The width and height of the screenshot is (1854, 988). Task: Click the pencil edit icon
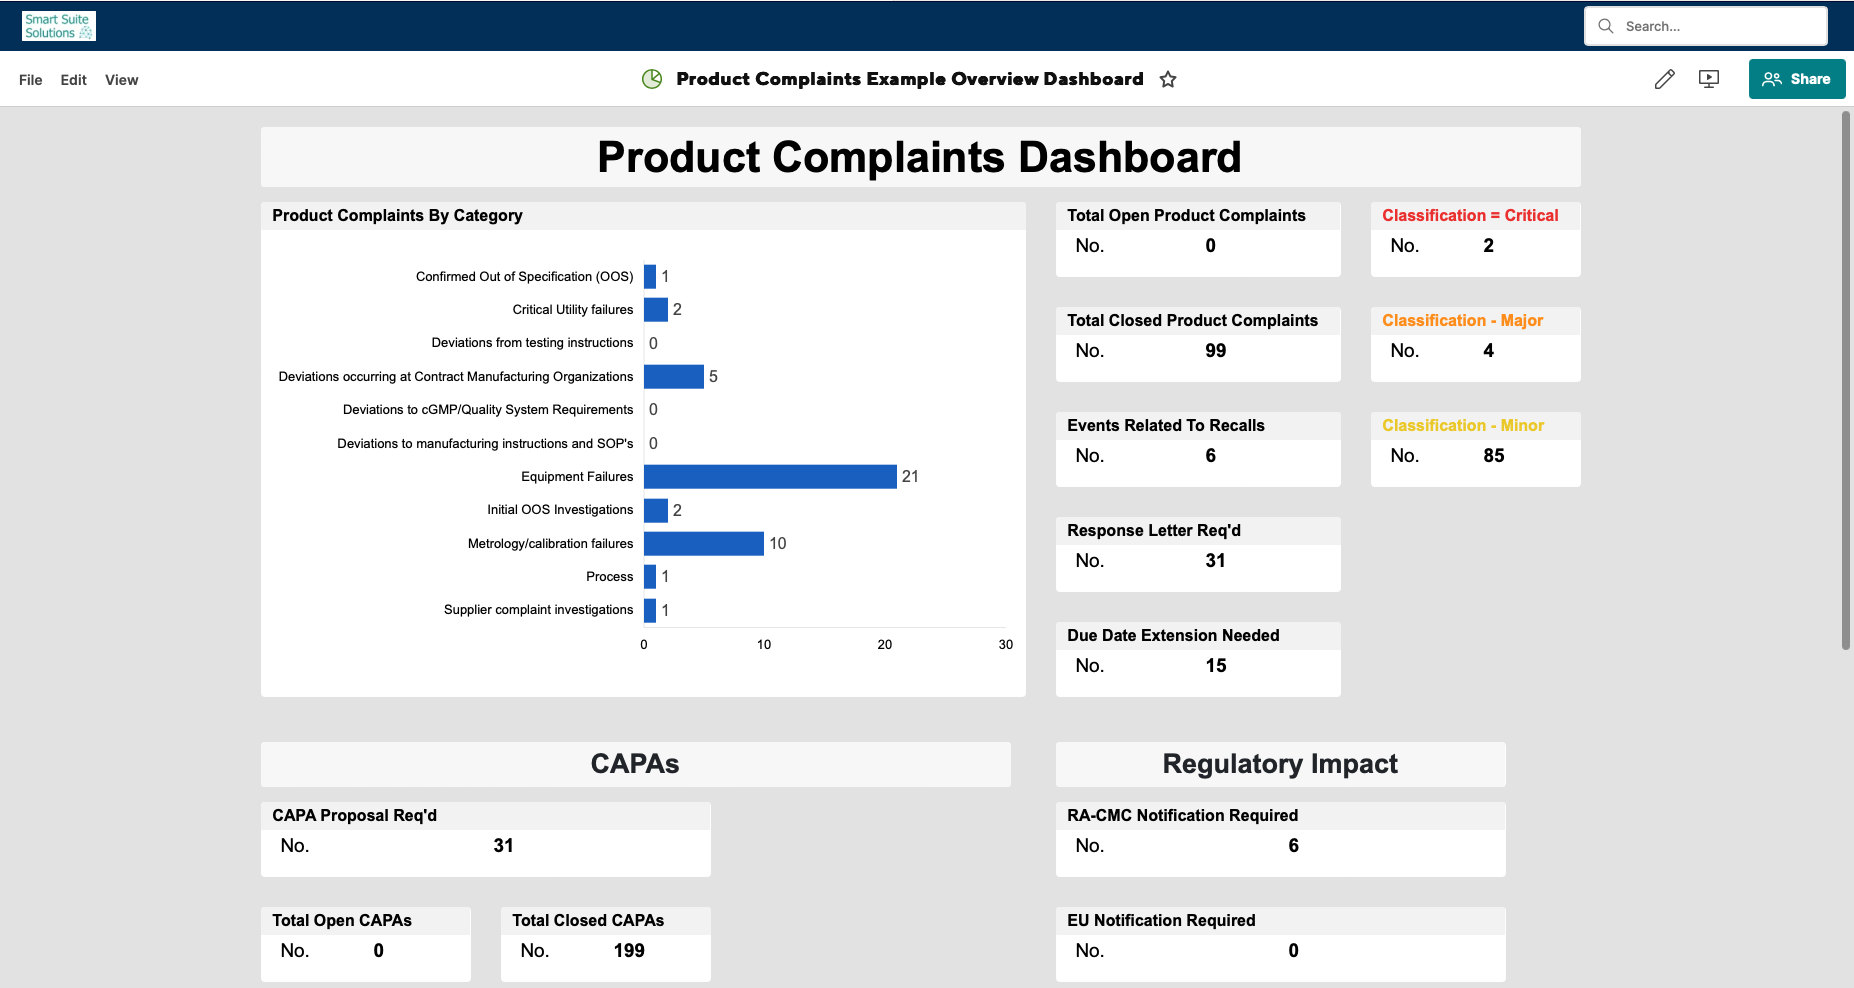coord(1664,79)
